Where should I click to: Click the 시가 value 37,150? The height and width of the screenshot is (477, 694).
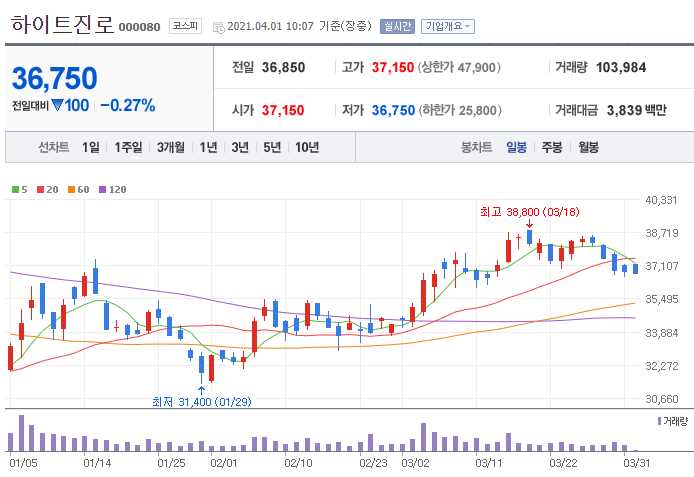click(x=283, y=110)
